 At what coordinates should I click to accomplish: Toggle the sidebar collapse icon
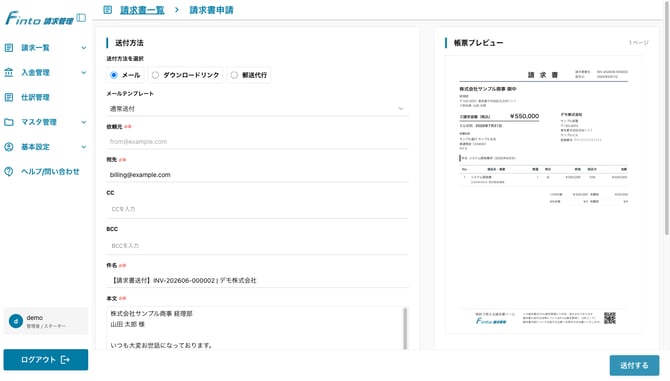pos(81,18)
